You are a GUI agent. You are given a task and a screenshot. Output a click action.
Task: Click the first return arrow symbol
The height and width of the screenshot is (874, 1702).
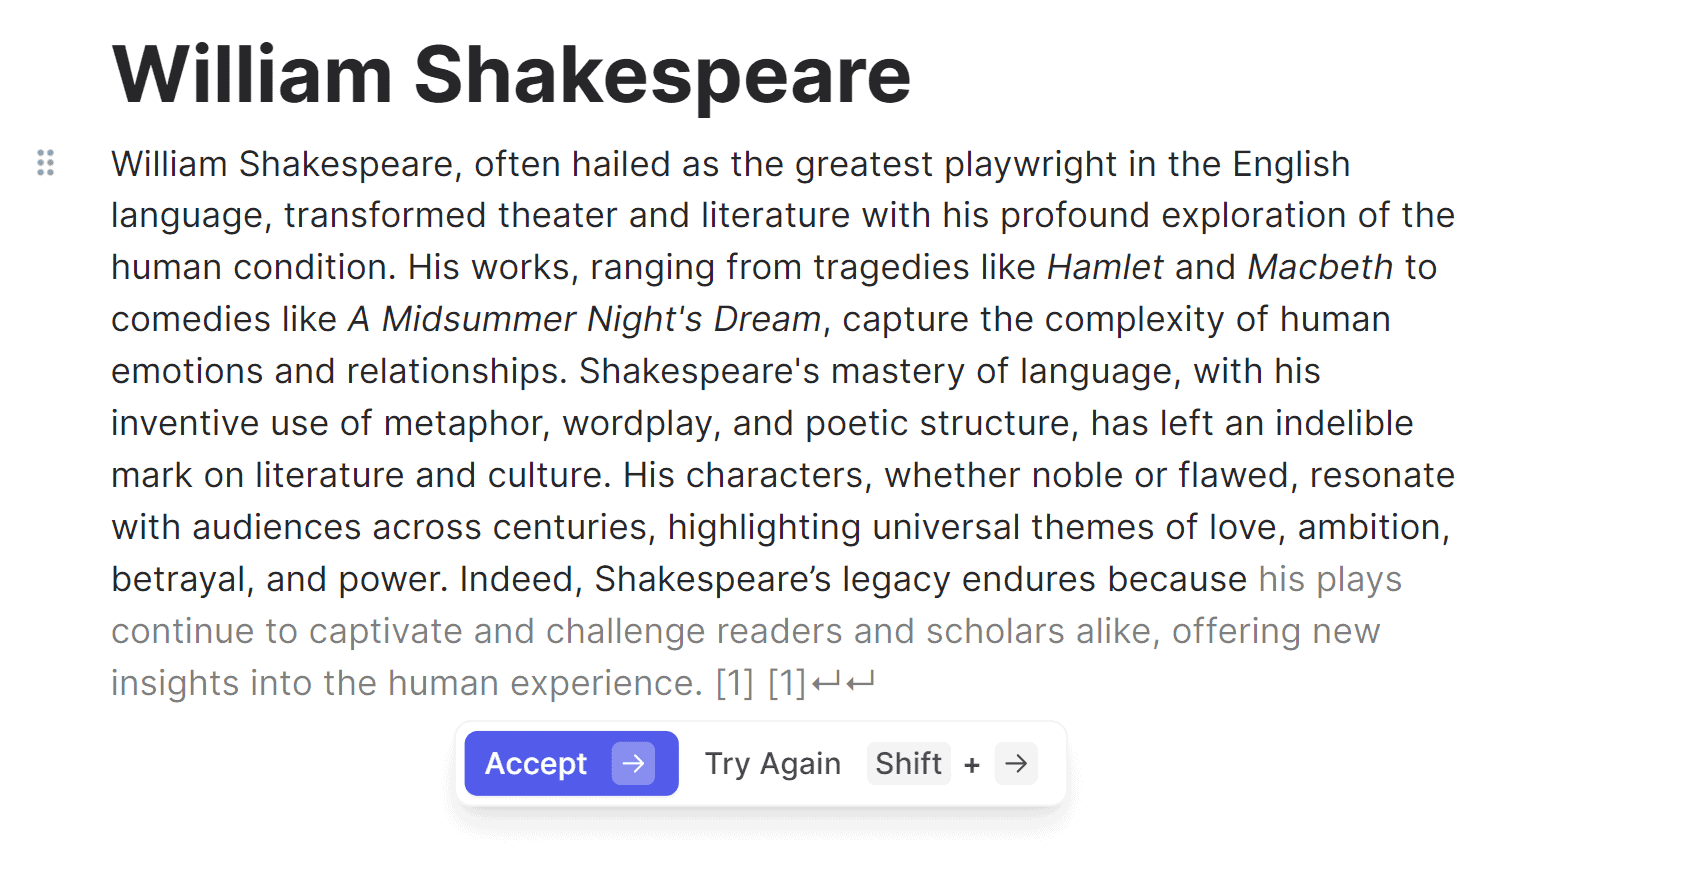coord(826,684)
